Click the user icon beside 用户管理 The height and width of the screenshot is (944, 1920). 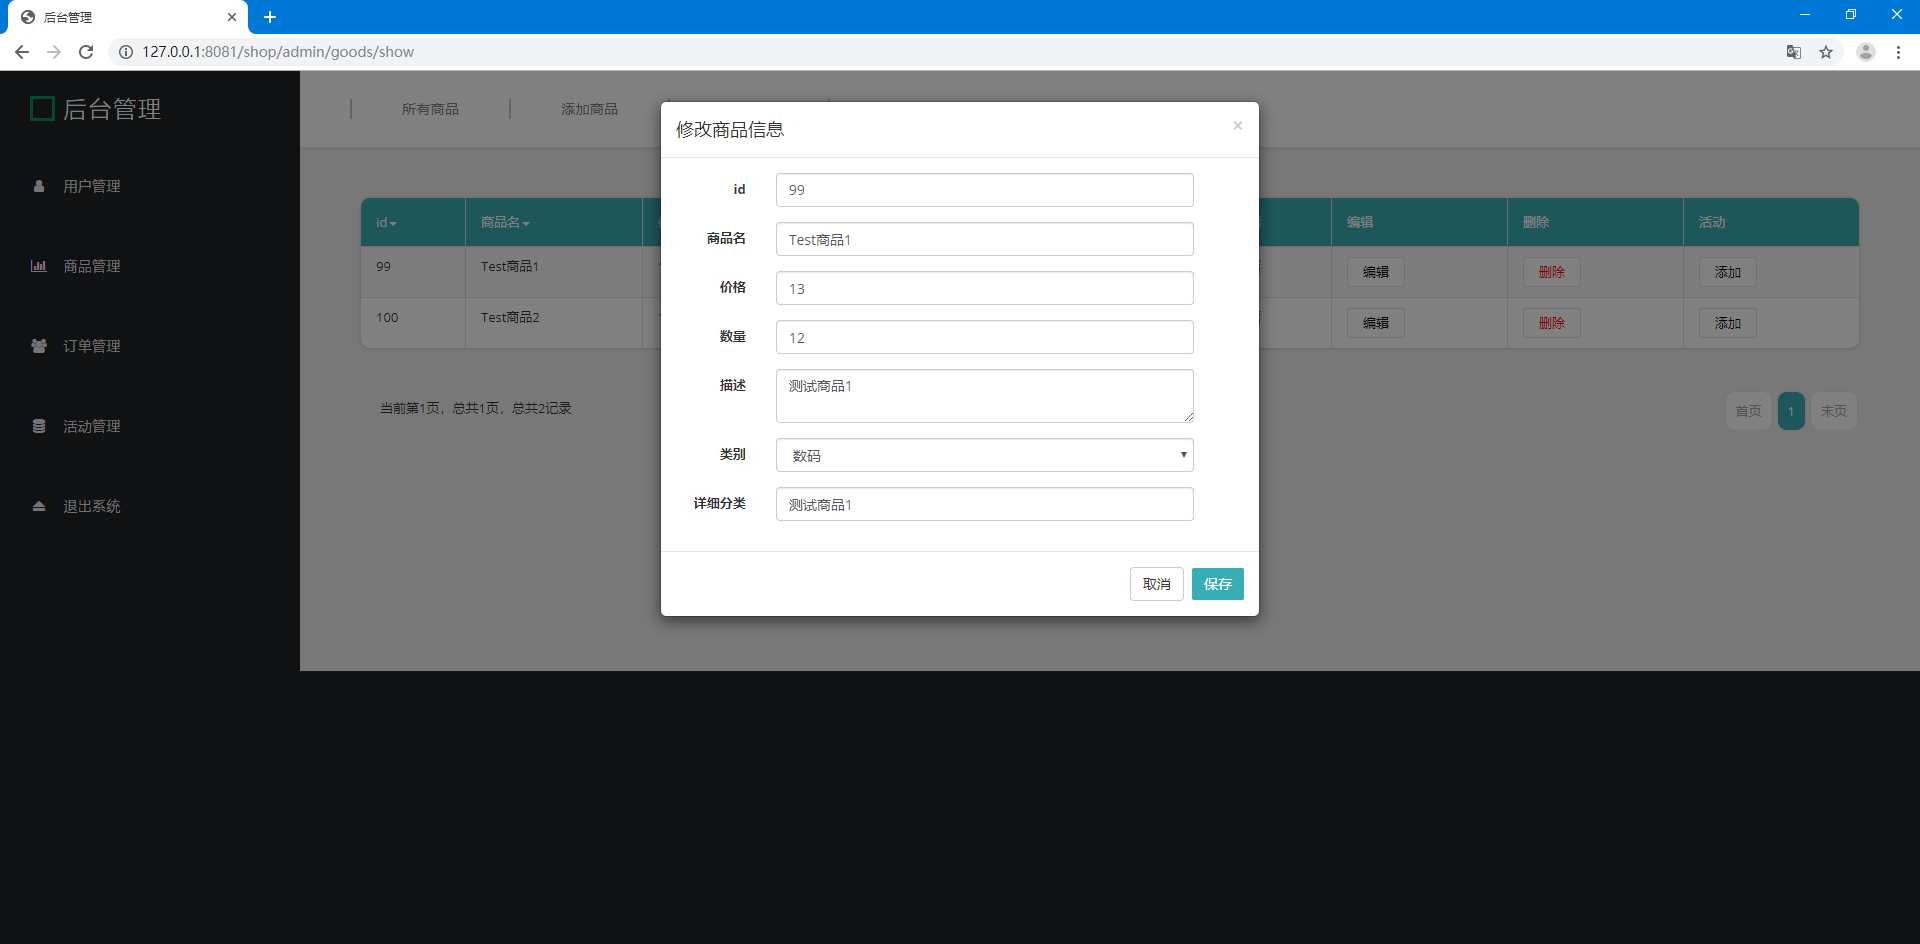click(39, 186)
